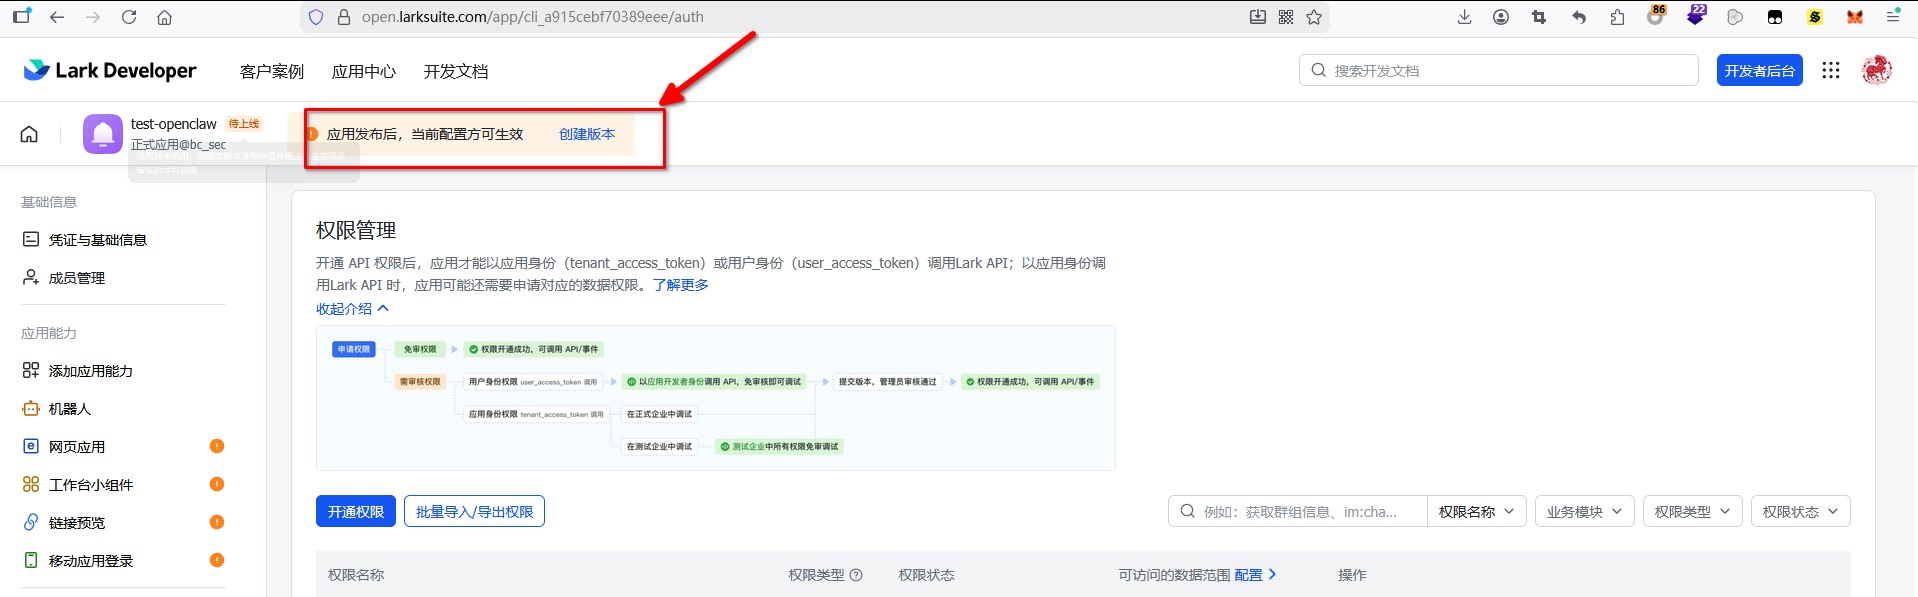1918x597 pixels.
Task: Click the 创建版本 link
Action: click(587, 134)
